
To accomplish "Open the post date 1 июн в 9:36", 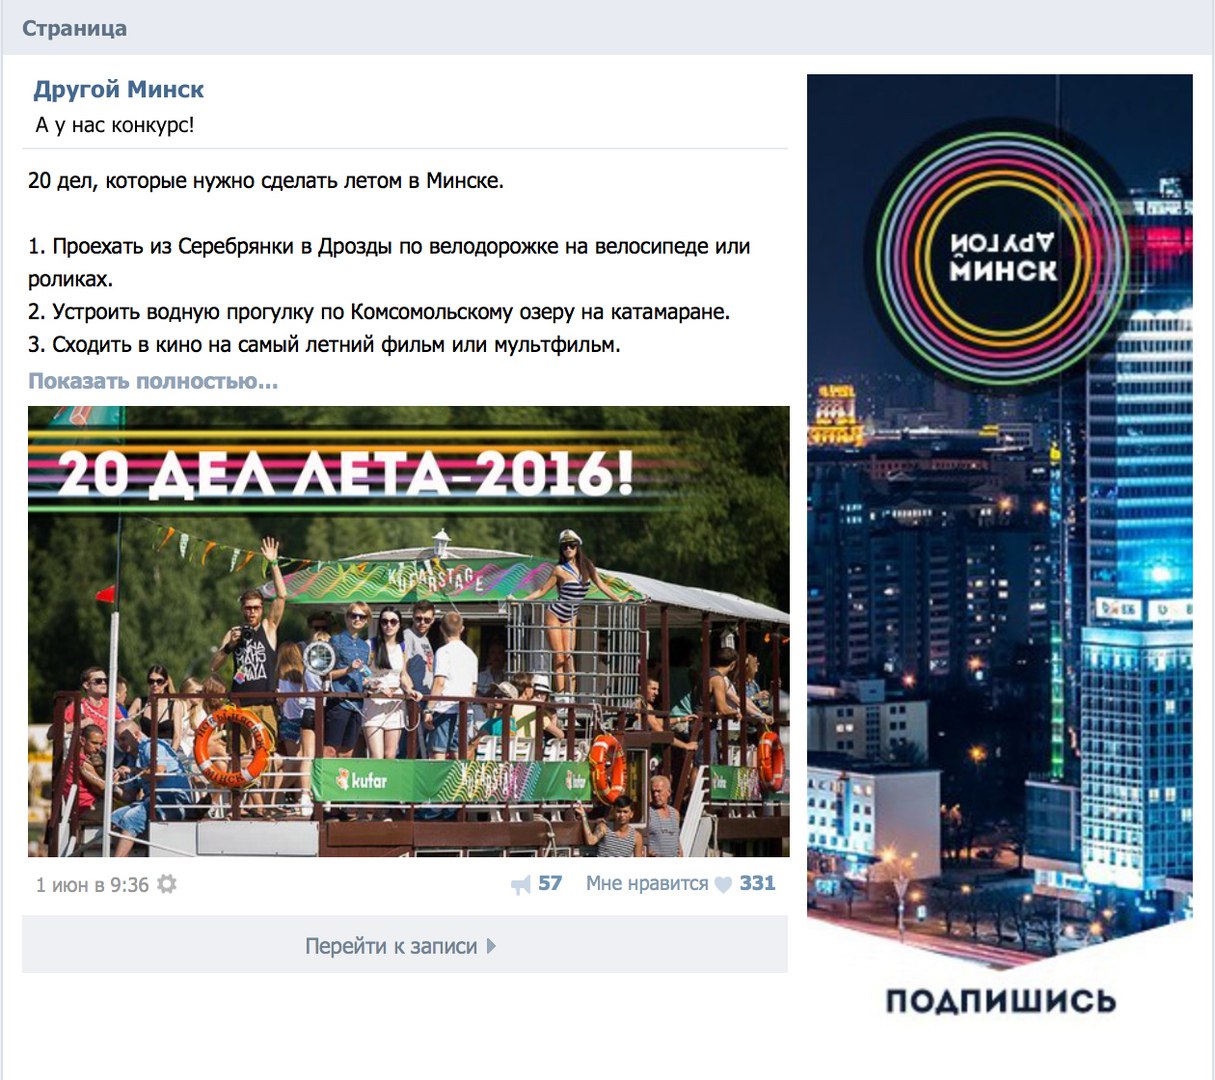I will coord(92,885).
